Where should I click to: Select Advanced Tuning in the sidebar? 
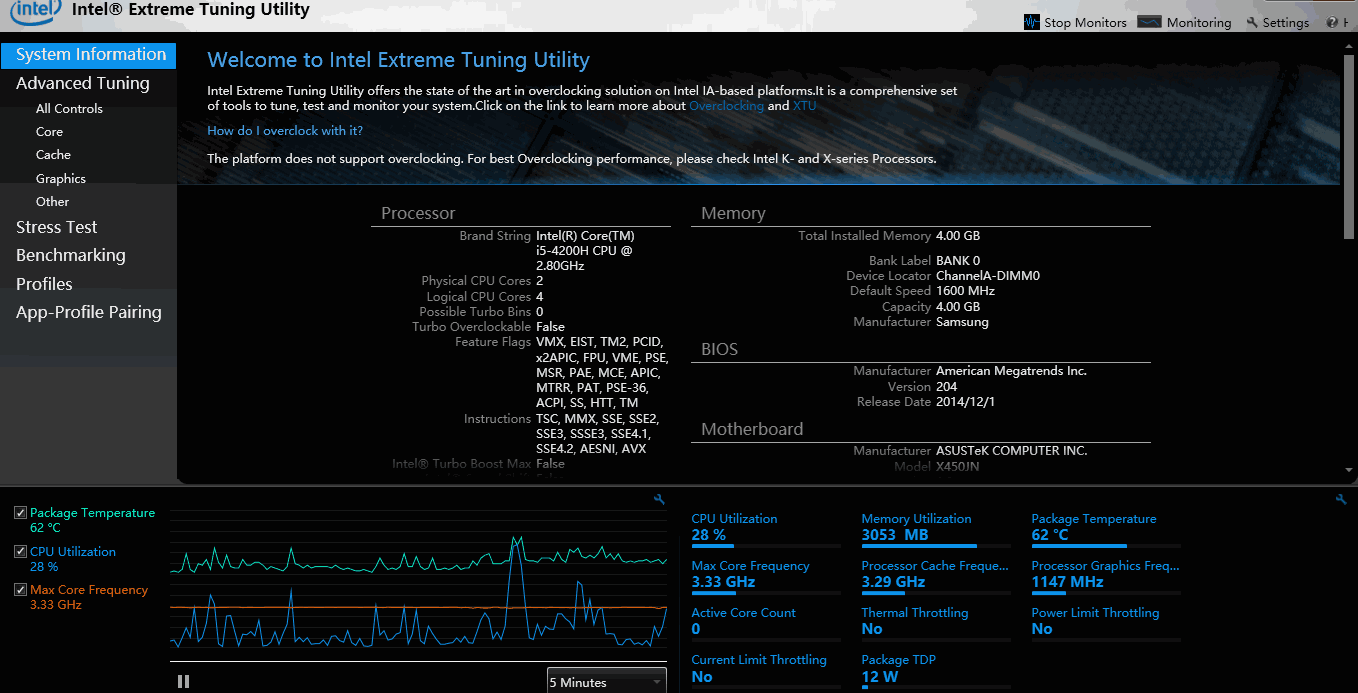coord(83,84)
